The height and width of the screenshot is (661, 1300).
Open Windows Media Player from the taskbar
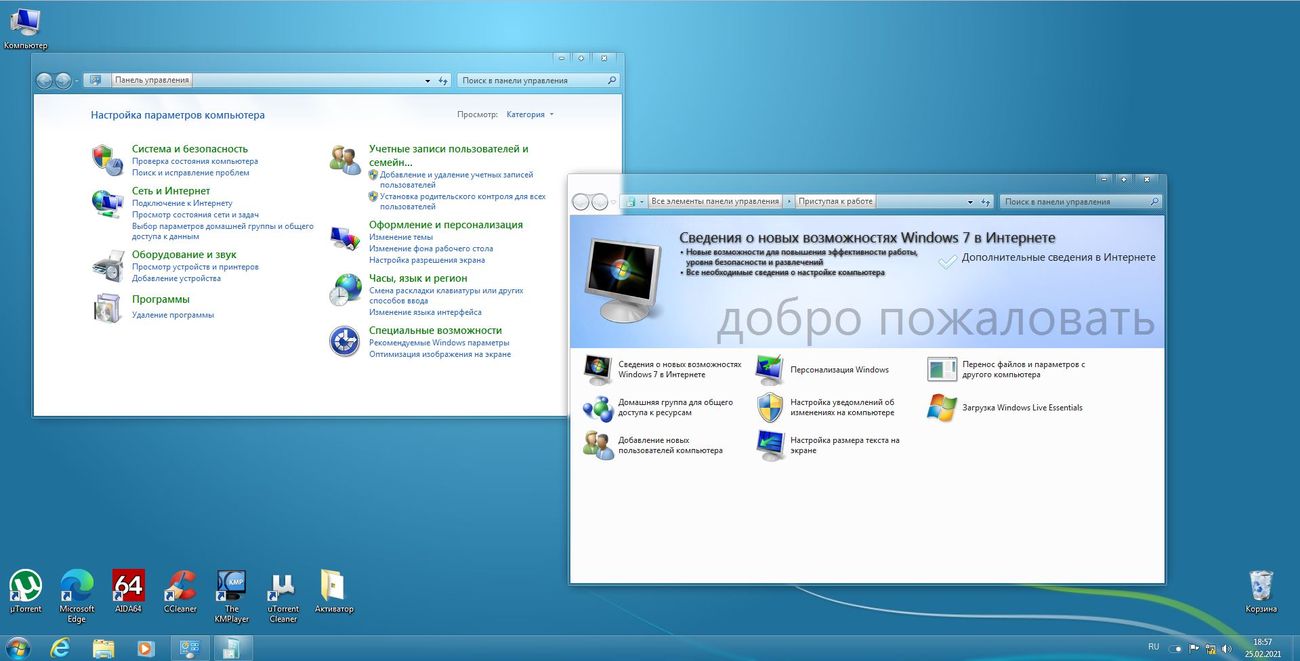(x=145, y=648)
